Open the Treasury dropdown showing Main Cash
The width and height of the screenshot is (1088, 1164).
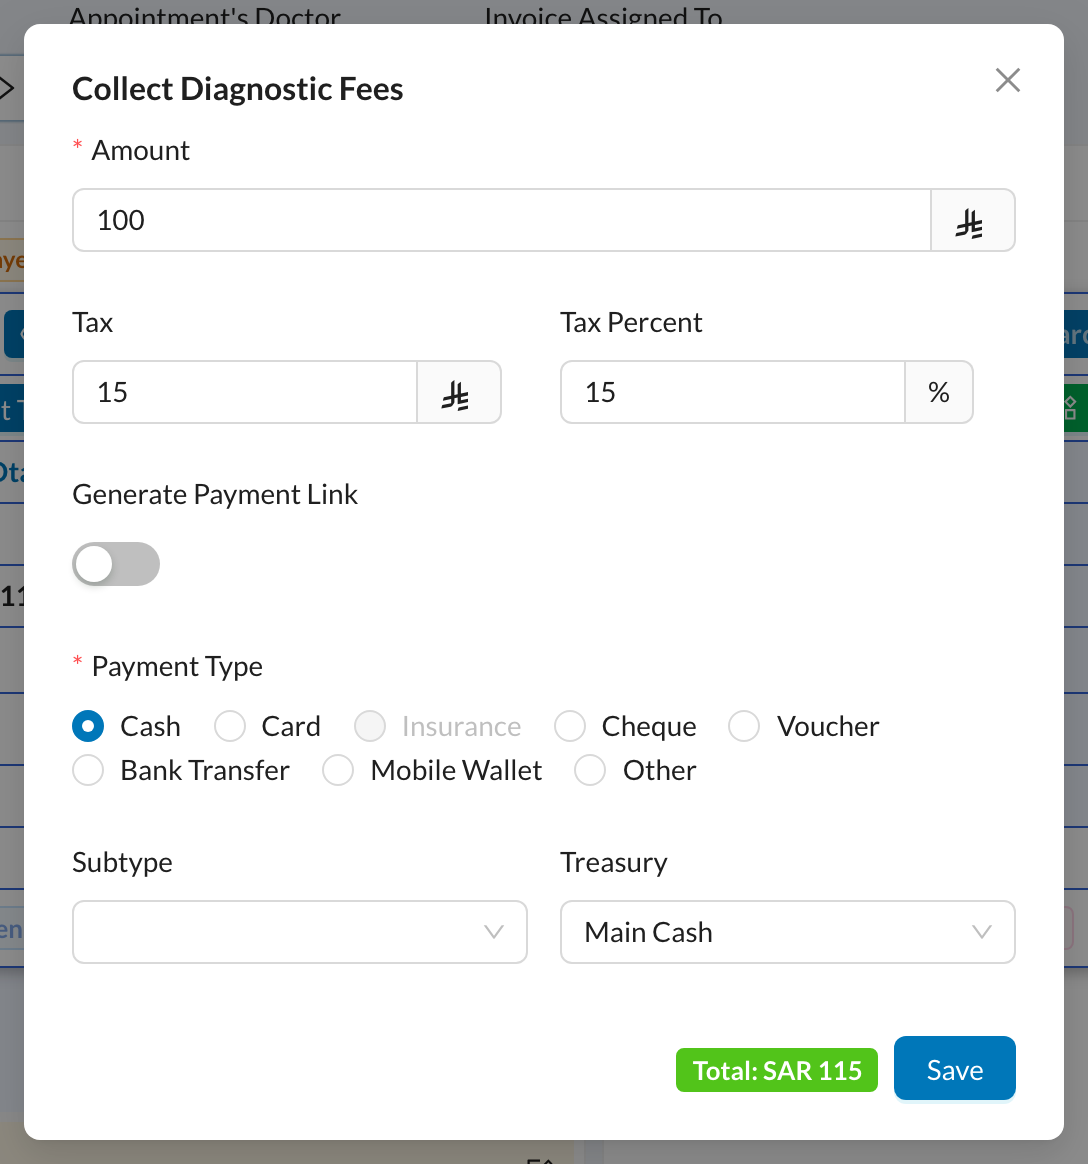pos(787,932)
